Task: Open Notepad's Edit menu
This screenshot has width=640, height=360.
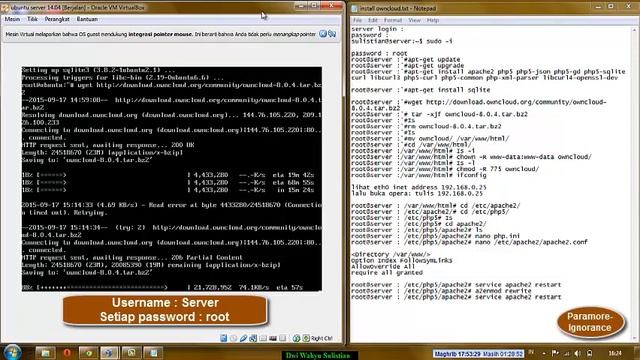Action: point(373,20)
